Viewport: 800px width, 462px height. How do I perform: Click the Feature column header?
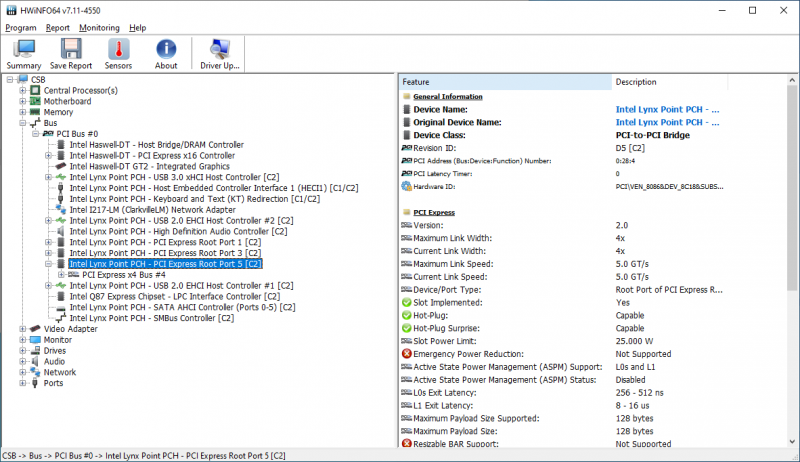[505, 82]
